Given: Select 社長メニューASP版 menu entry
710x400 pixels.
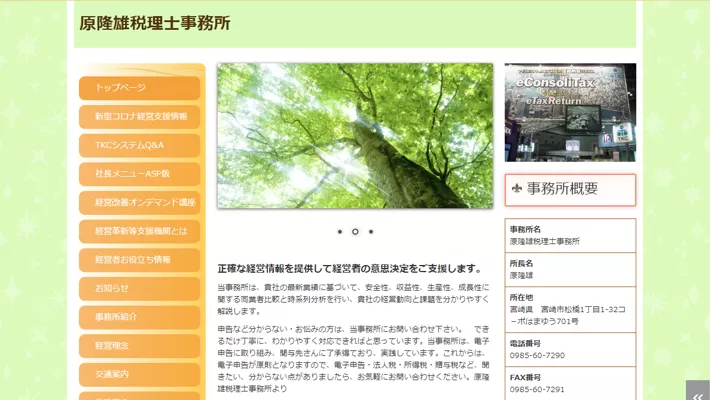Looking at the screenshot, I should point(139,174).
